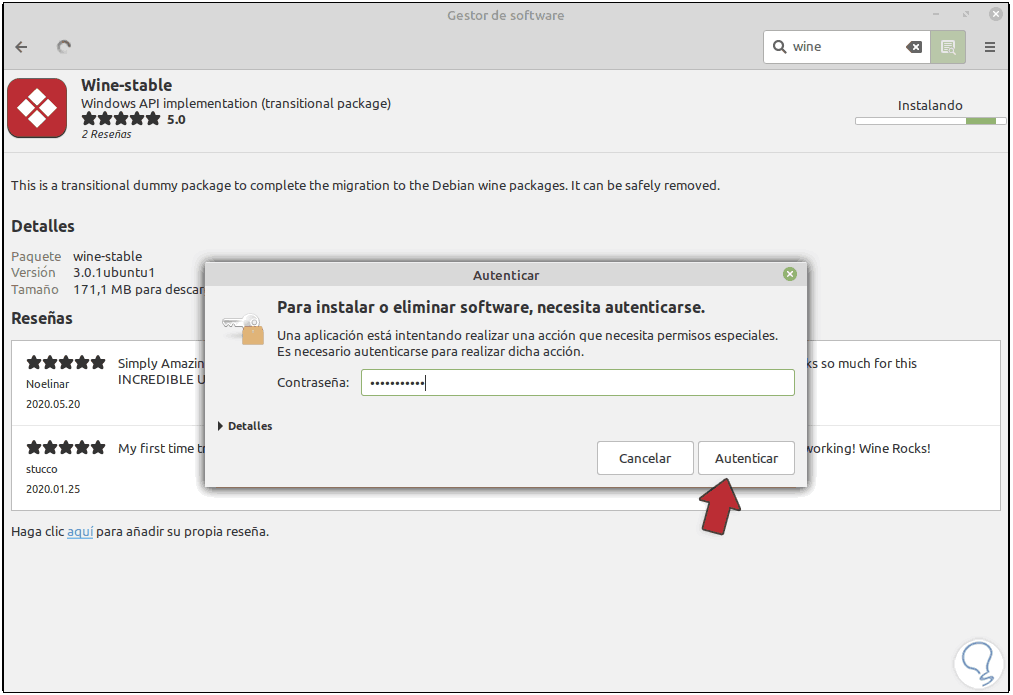Click the loading spinner icon in toolbar

[63, 47]
